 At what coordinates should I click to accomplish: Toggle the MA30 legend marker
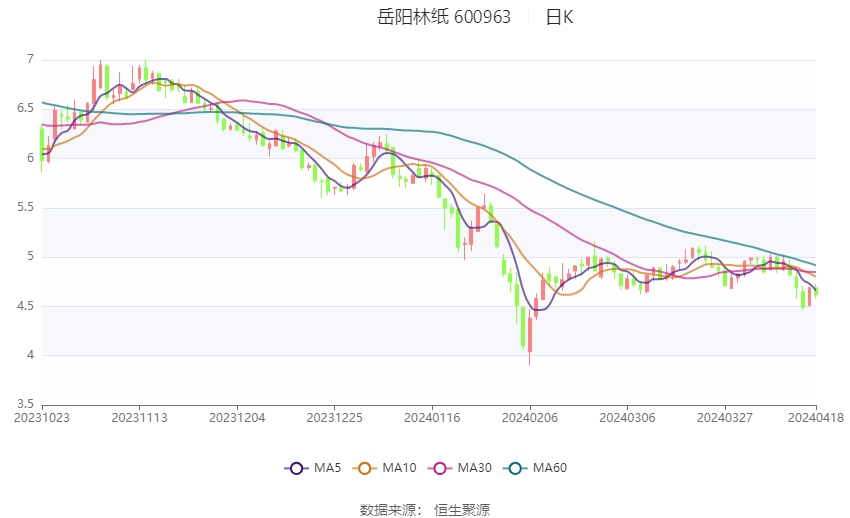[x=440, y=468]
